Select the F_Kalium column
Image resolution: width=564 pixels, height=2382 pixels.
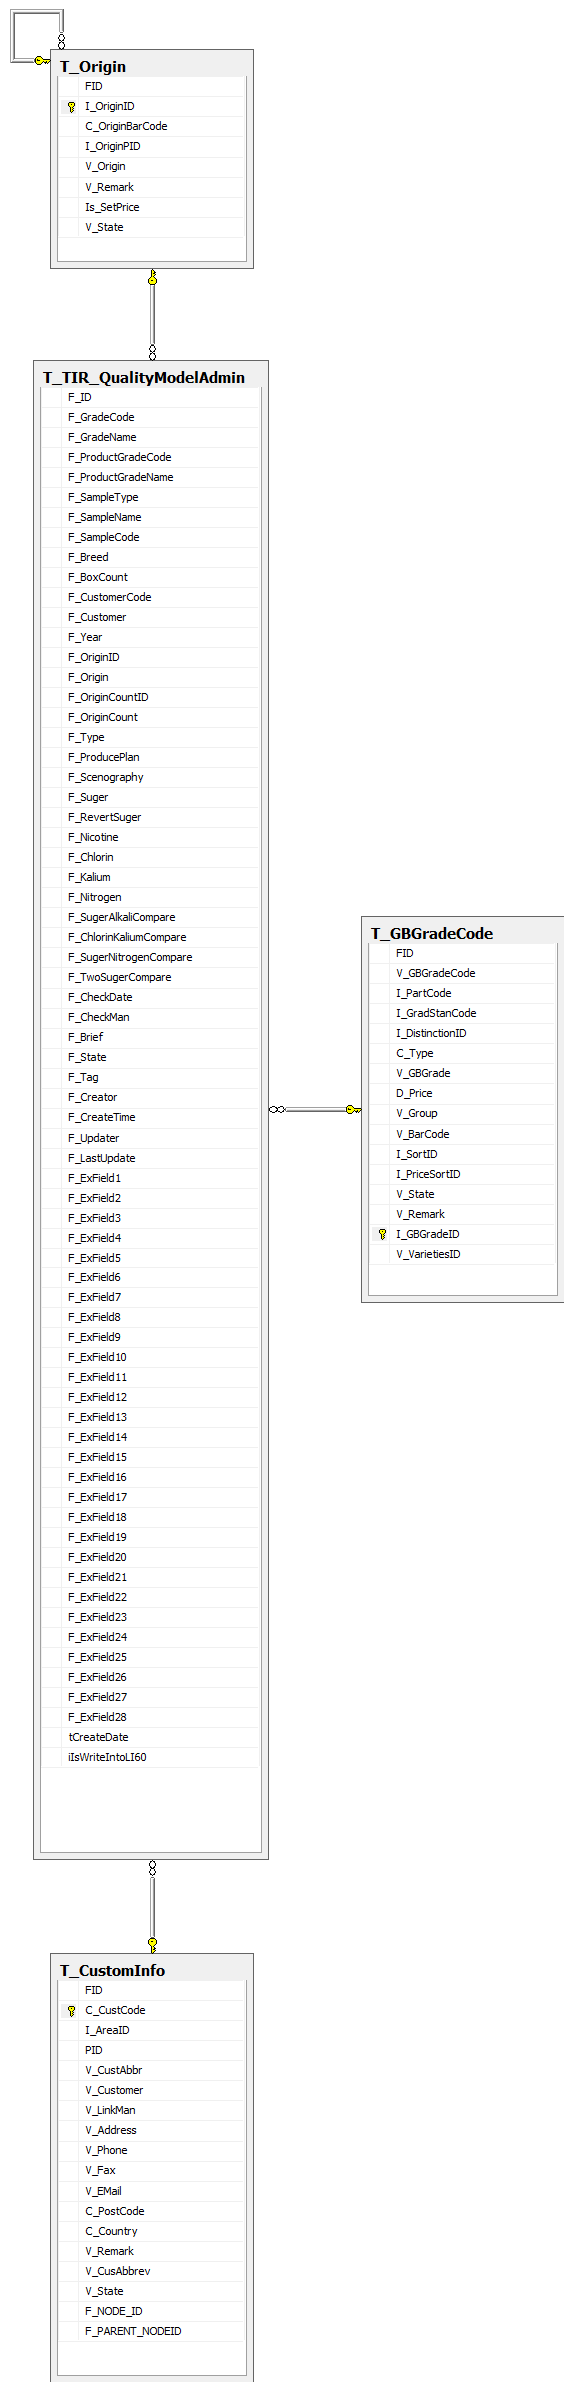click(x=150, y=878)
